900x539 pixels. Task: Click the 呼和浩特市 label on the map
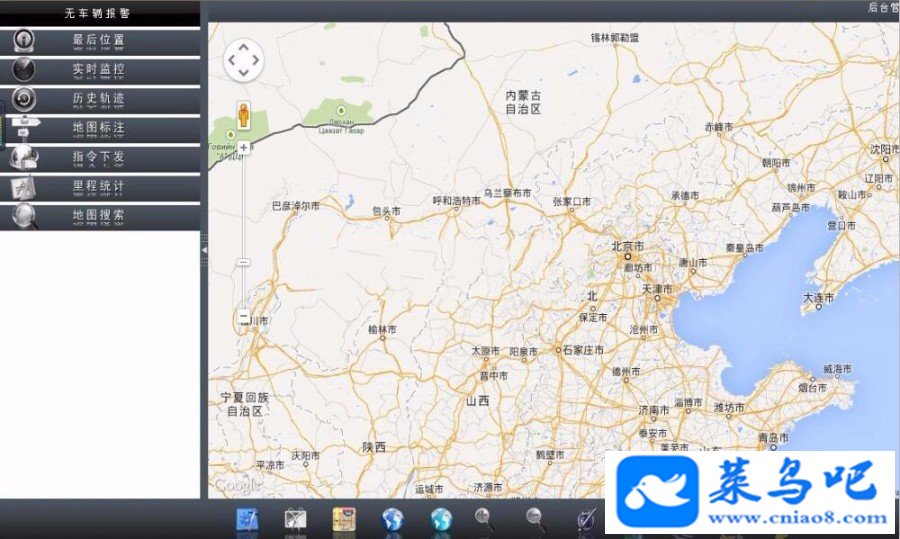[x=456, y=200]
